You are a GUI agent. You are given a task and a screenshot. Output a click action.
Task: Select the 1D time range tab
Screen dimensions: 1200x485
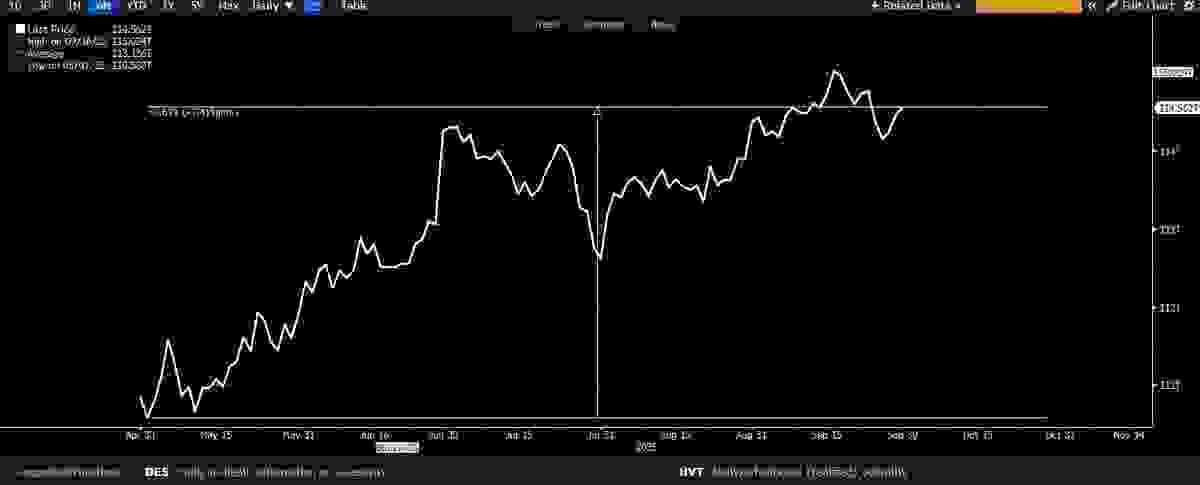point(14,6)
